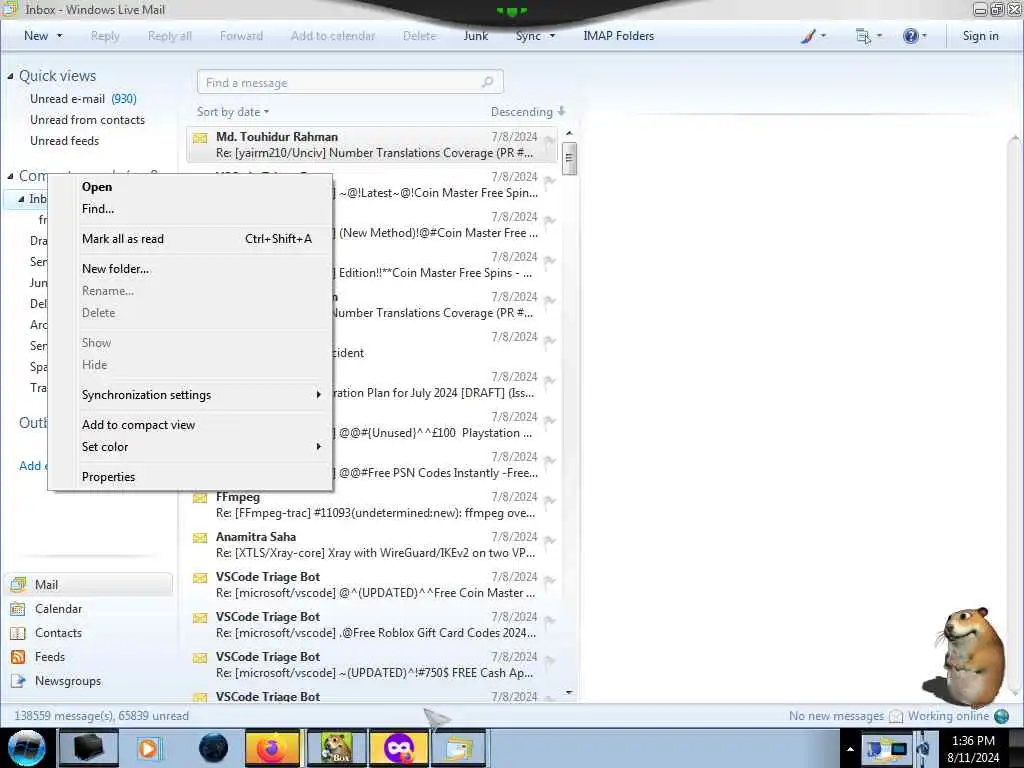The height and width of the screenshot is (768, 1024).
Task: Choose New folder... in context menu
Action: pyautogui.click(x=116, y=268)
